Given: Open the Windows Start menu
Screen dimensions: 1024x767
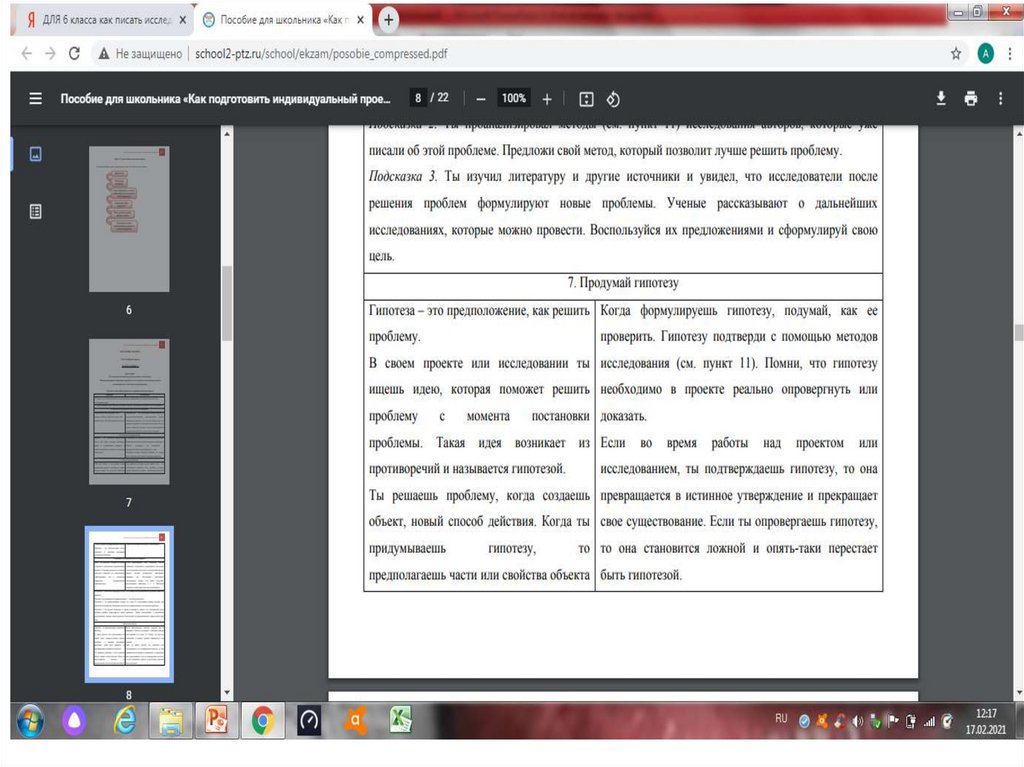Looking at the screenshot, I should point(29,721).
